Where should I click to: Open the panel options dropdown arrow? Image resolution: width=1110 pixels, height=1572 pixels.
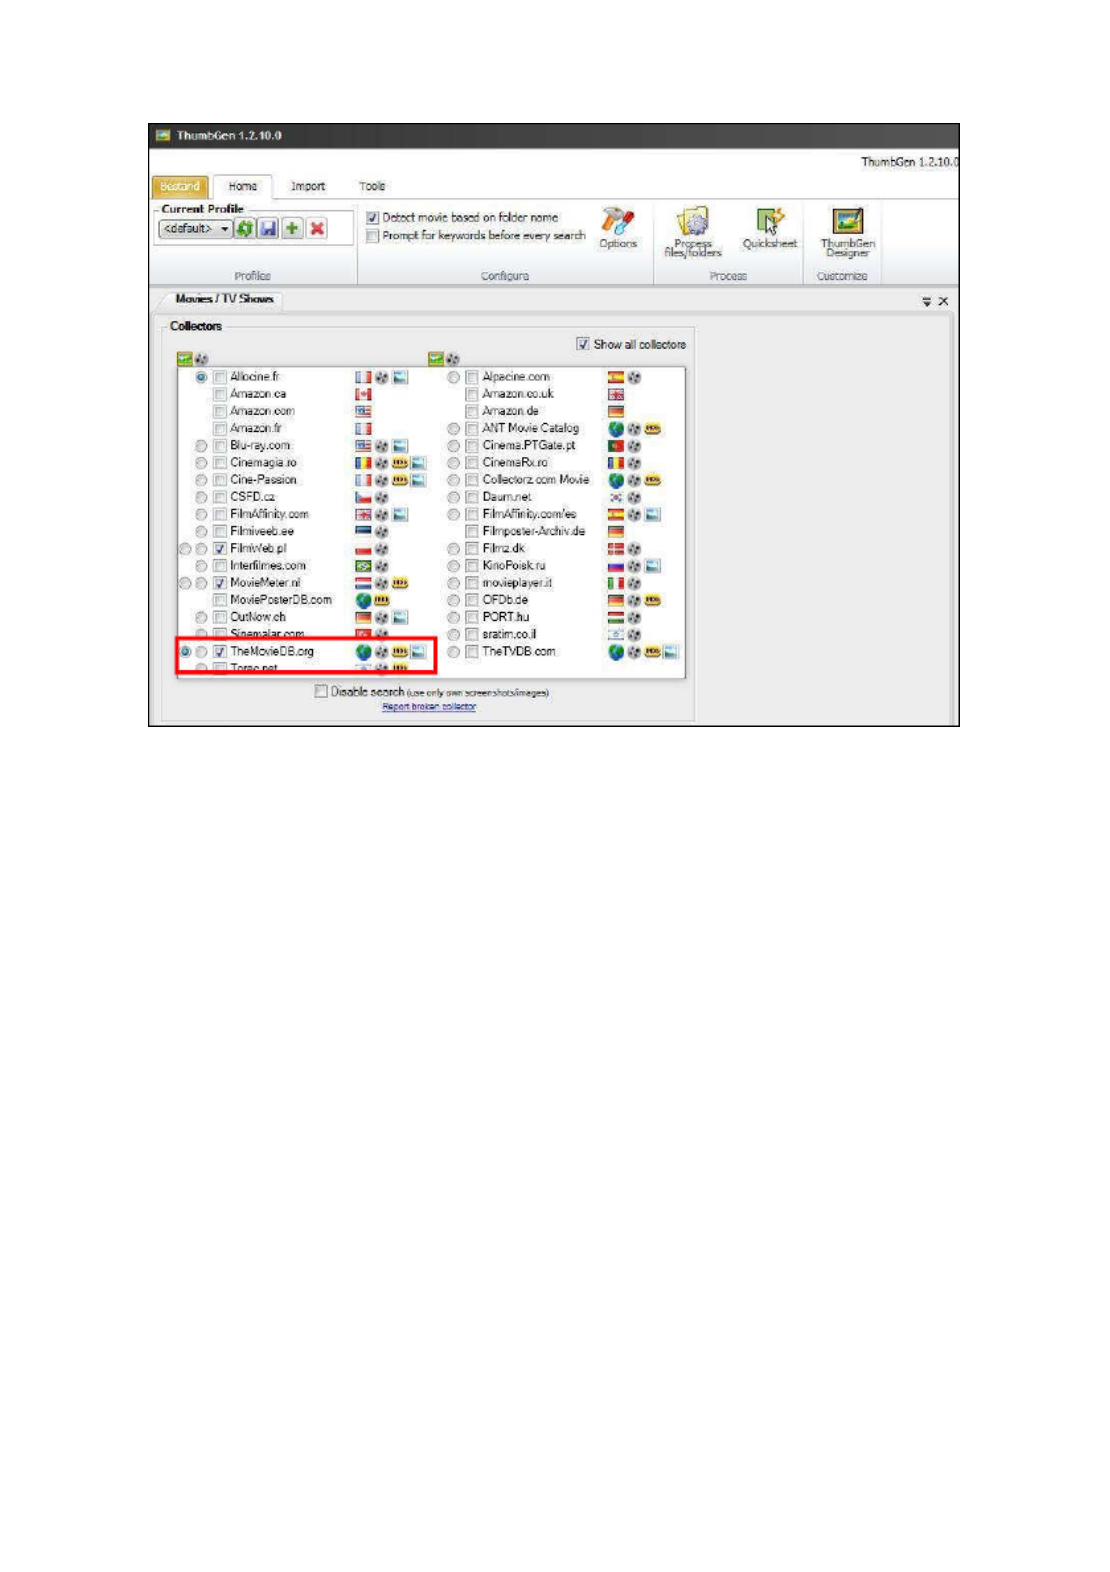point(926,301)
